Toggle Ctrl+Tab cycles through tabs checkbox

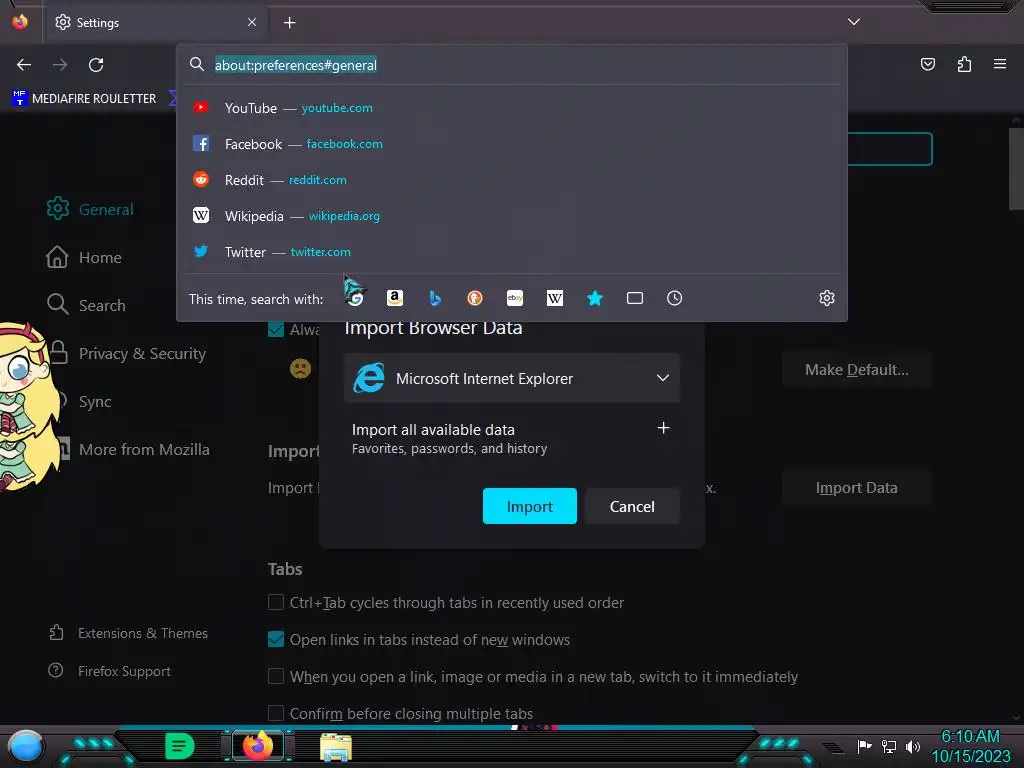click(276, 602)
